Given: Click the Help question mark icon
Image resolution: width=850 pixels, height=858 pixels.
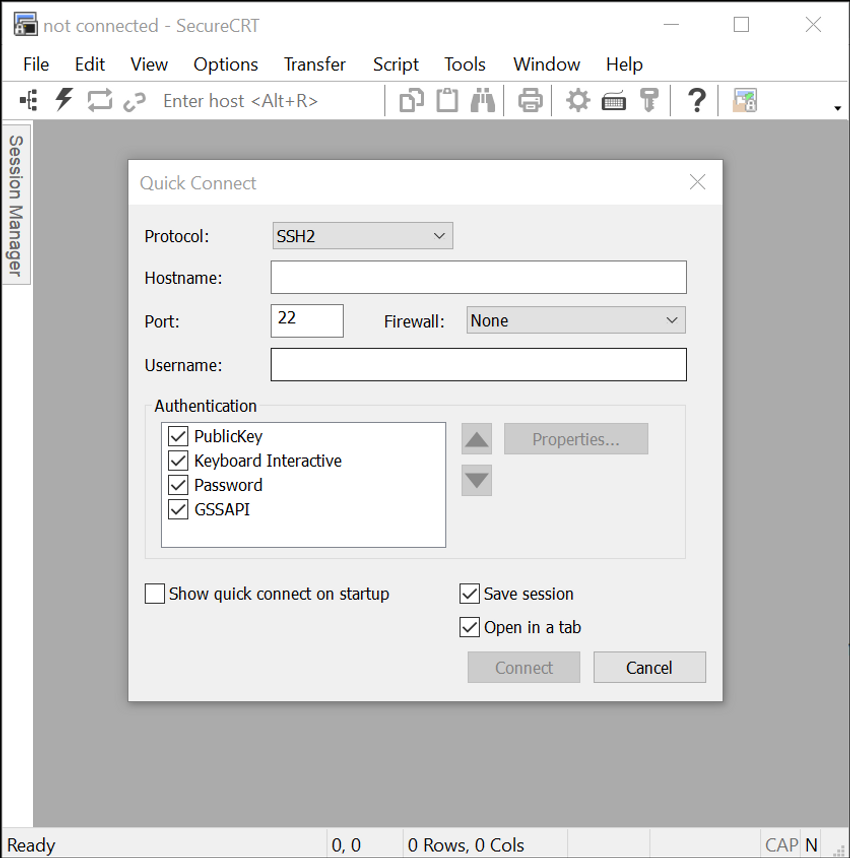Looking at the screenshot, I should click(696, 101).
